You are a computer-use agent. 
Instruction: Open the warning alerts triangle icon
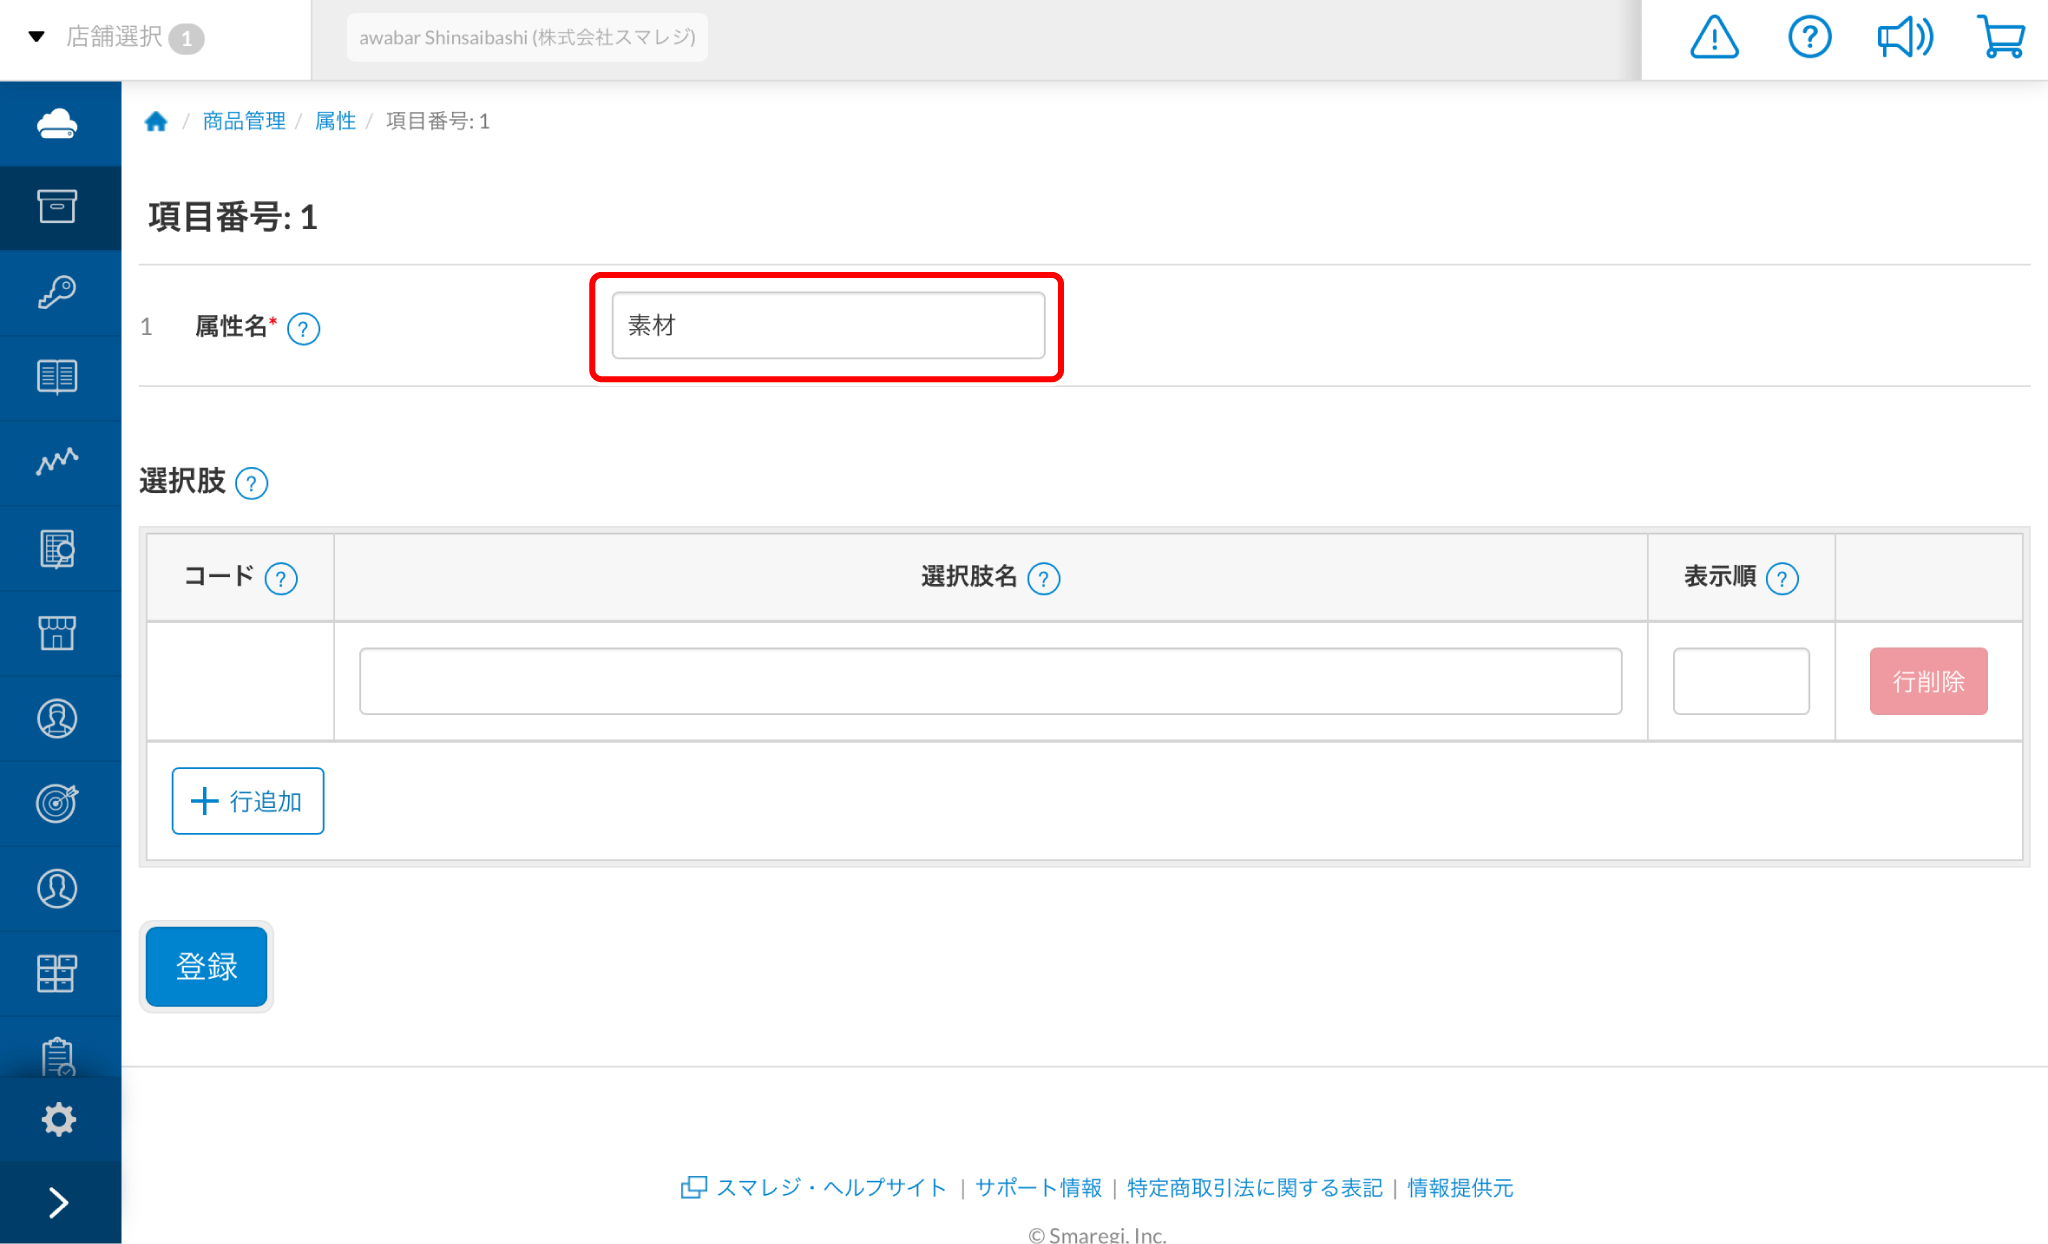pos(1714,38)
